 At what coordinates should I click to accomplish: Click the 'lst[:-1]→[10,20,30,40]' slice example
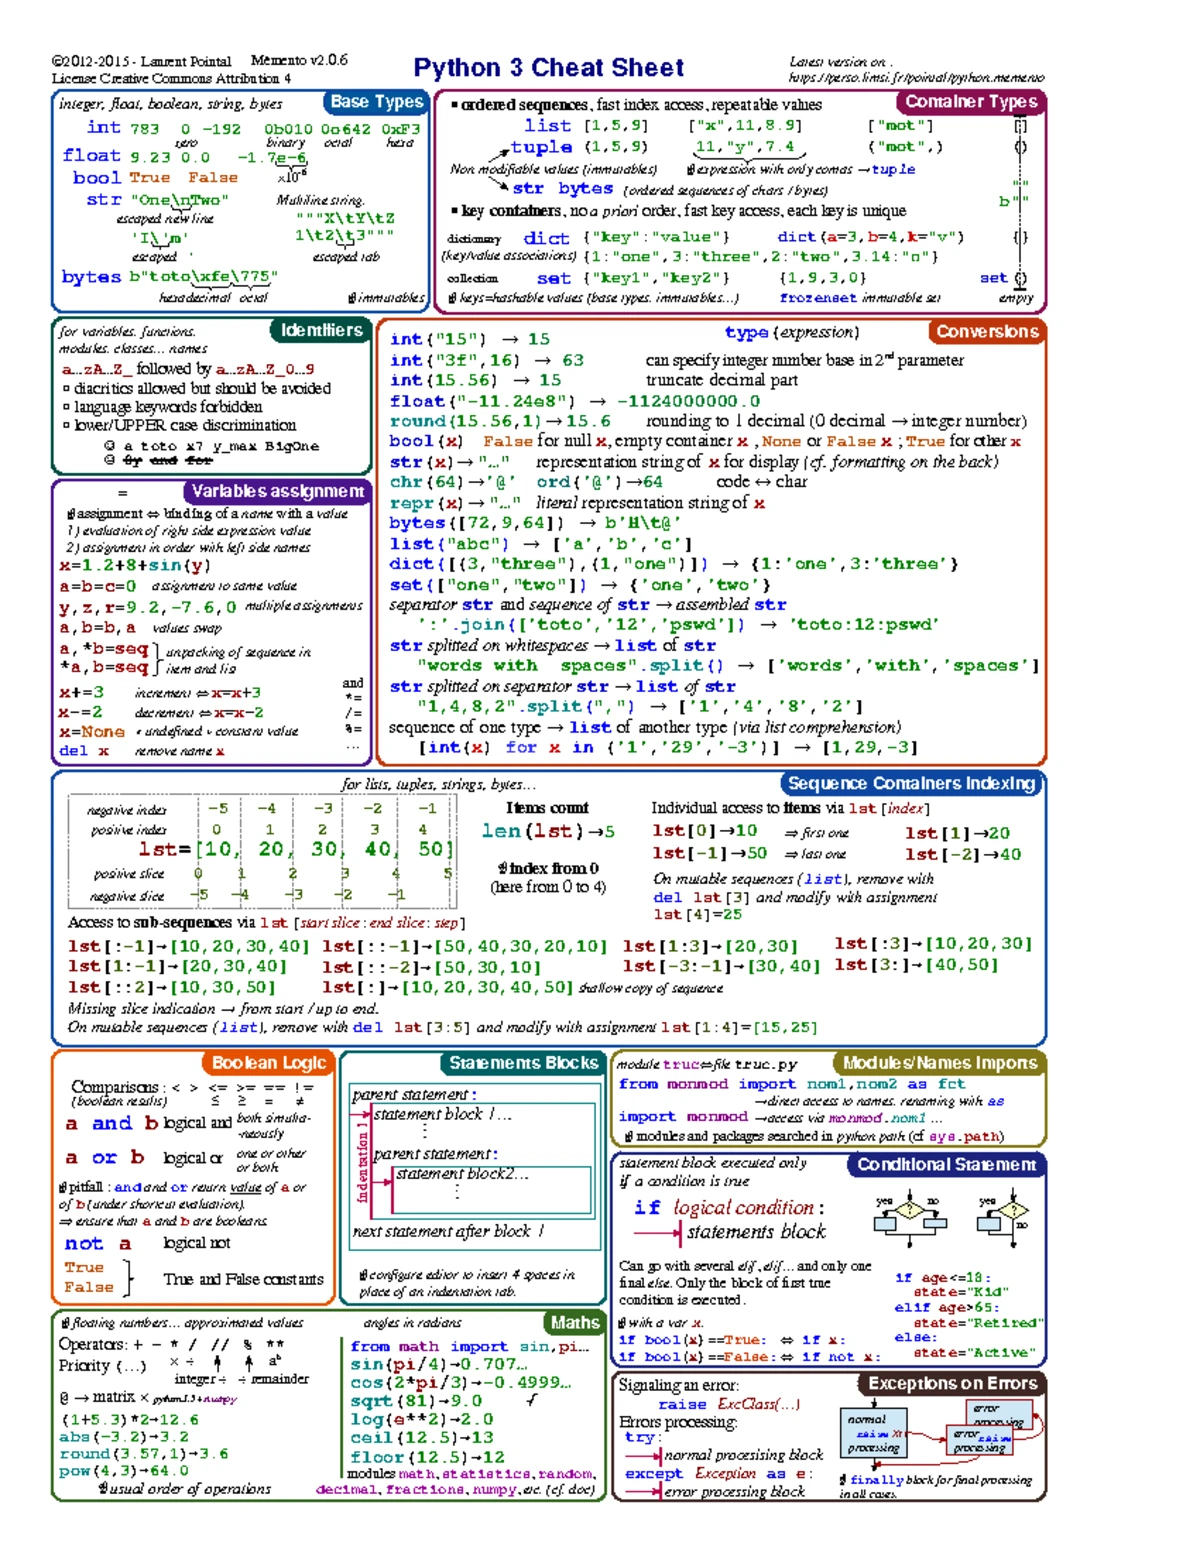(189, 946)
